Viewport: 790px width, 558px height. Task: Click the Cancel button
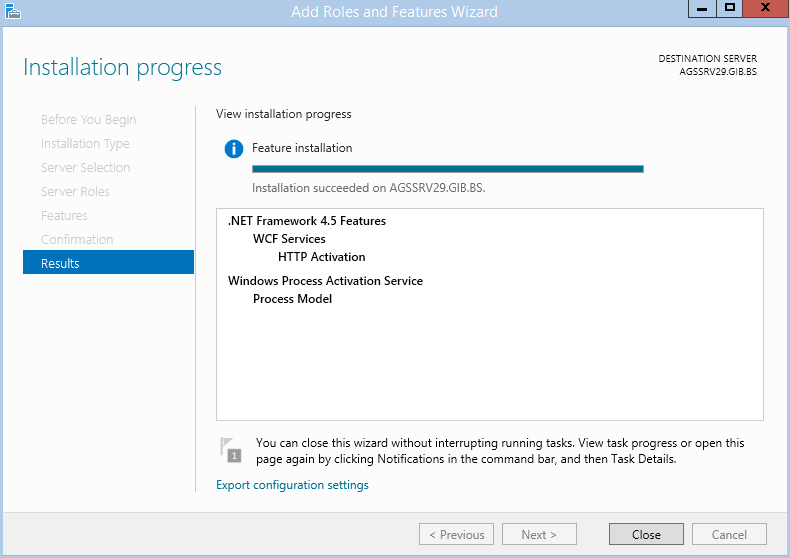tap(729, 534)
